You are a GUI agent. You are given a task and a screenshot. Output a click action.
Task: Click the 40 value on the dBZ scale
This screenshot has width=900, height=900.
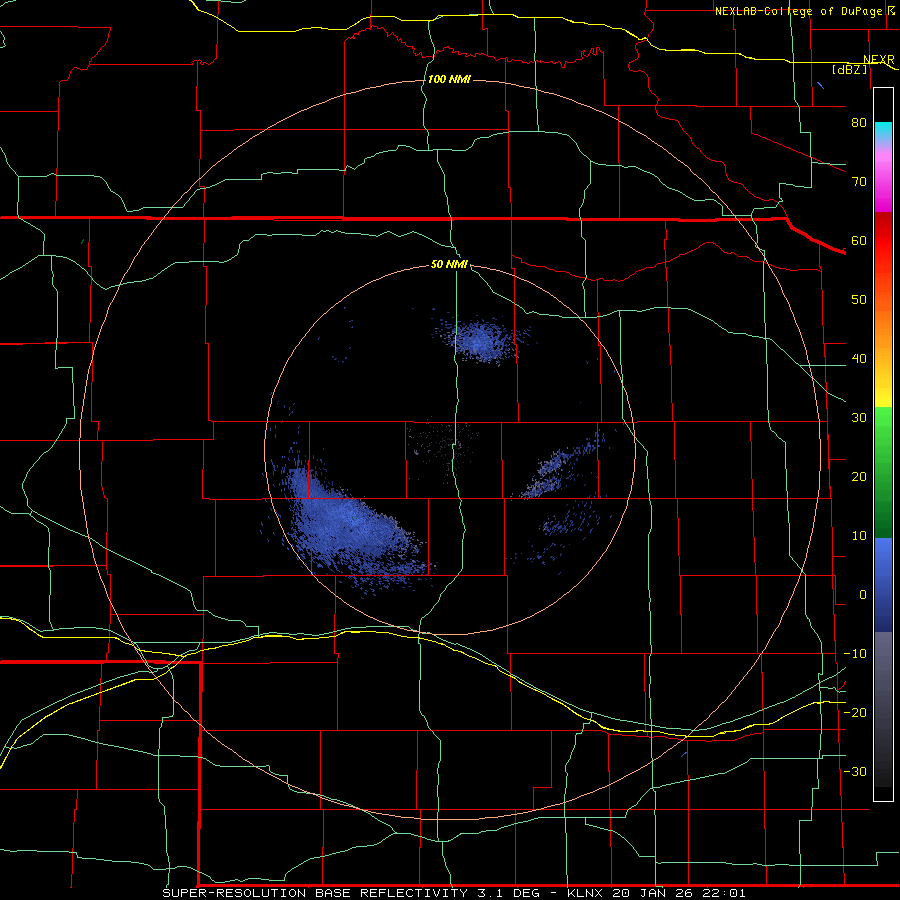[x=859, y=359]
